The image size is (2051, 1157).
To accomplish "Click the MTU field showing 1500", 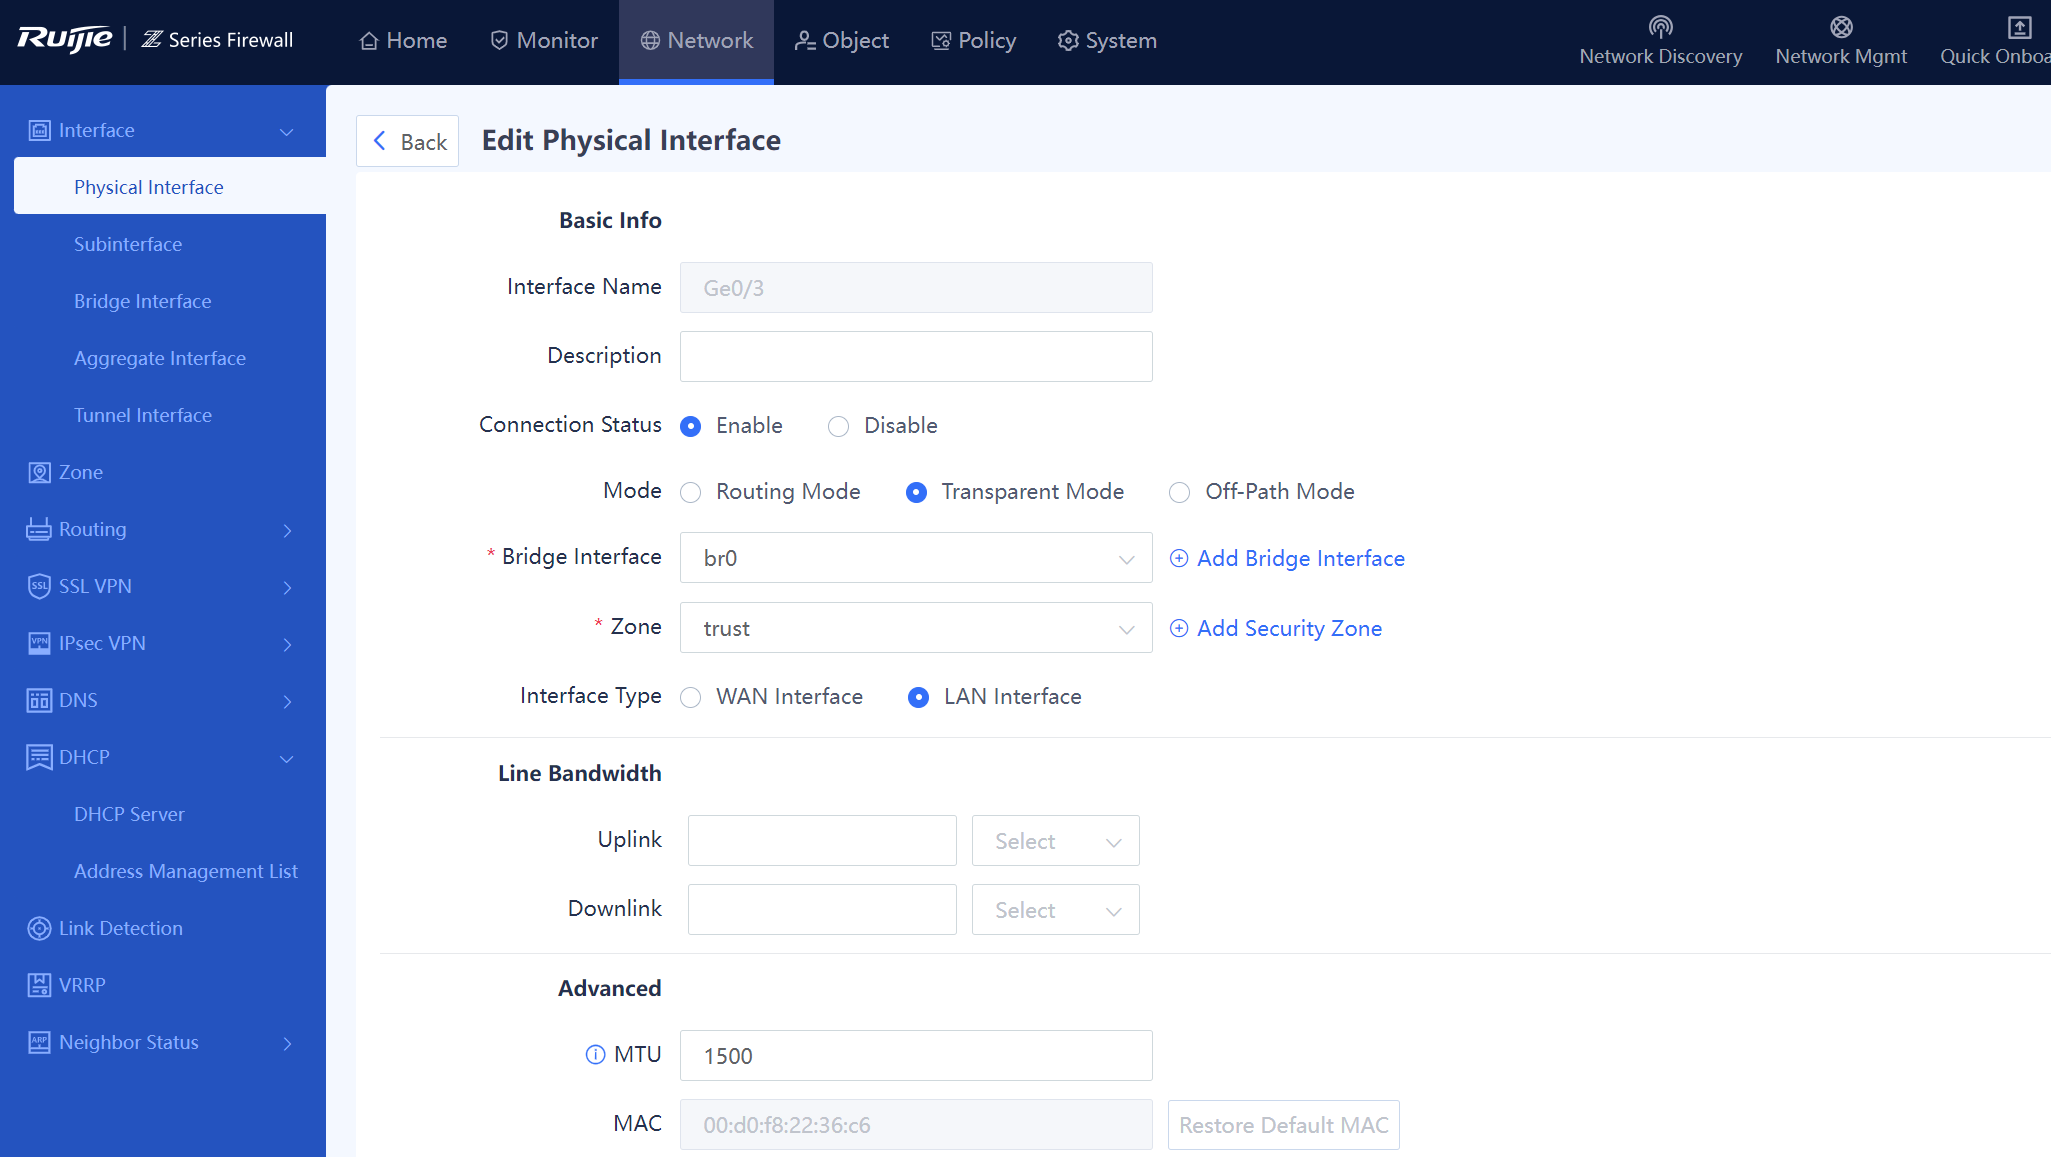I will (x=916, y=1055).
